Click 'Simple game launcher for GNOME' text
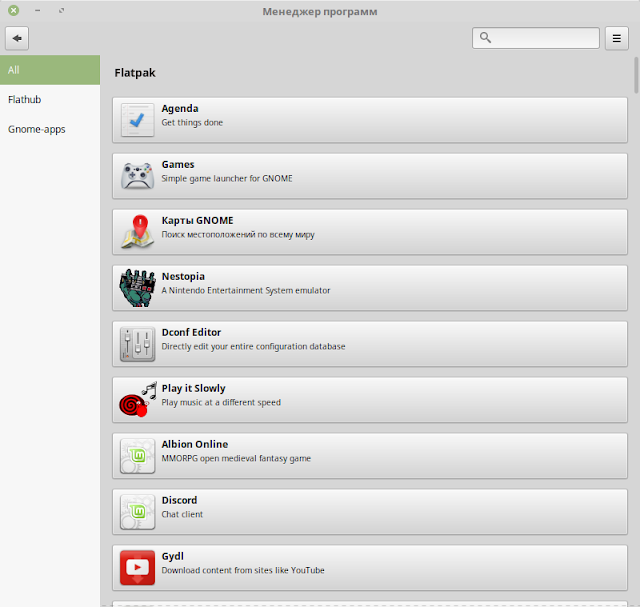 (x=227, y=178)
